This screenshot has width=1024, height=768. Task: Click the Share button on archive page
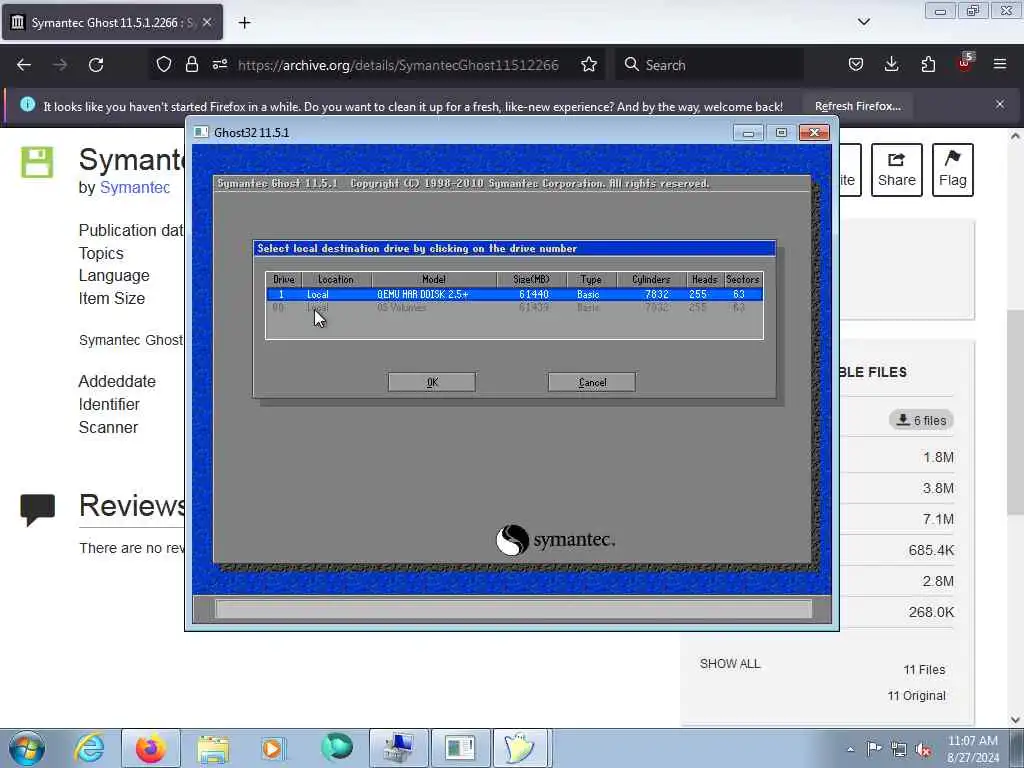897,170
